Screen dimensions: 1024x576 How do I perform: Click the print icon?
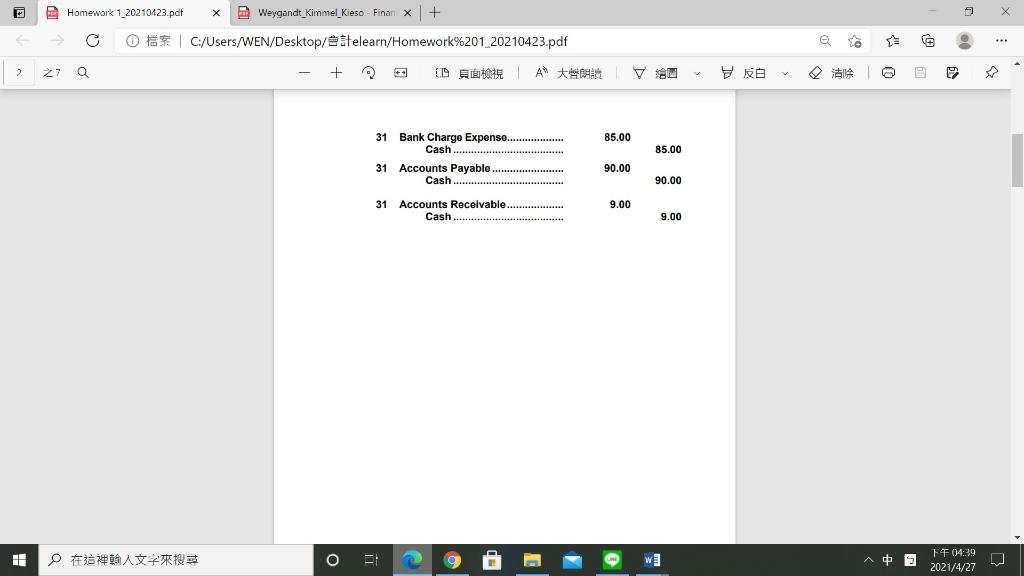click(x=888, y=72)
